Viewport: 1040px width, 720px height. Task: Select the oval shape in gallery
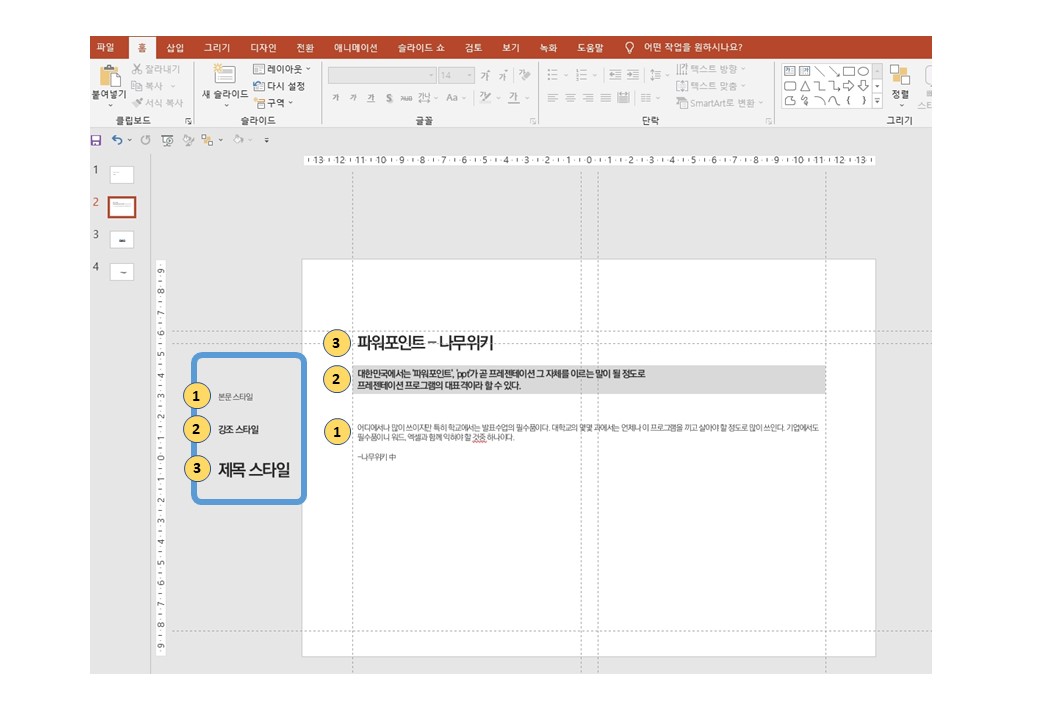(863, 71)
